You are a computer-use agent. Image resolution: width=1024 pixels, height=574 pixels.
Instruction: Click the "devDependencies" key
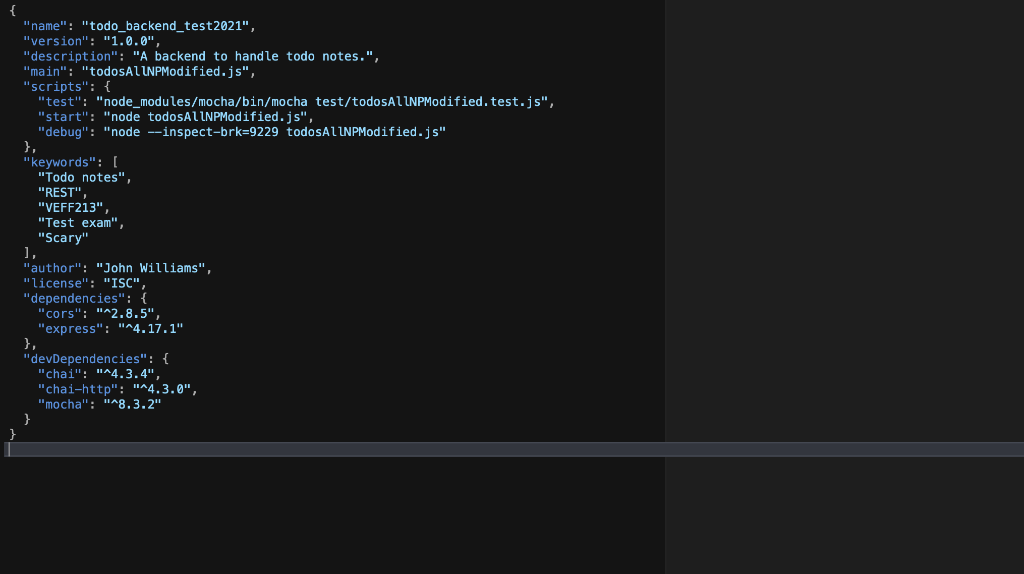pyautogui.click(x=86, y=359)
